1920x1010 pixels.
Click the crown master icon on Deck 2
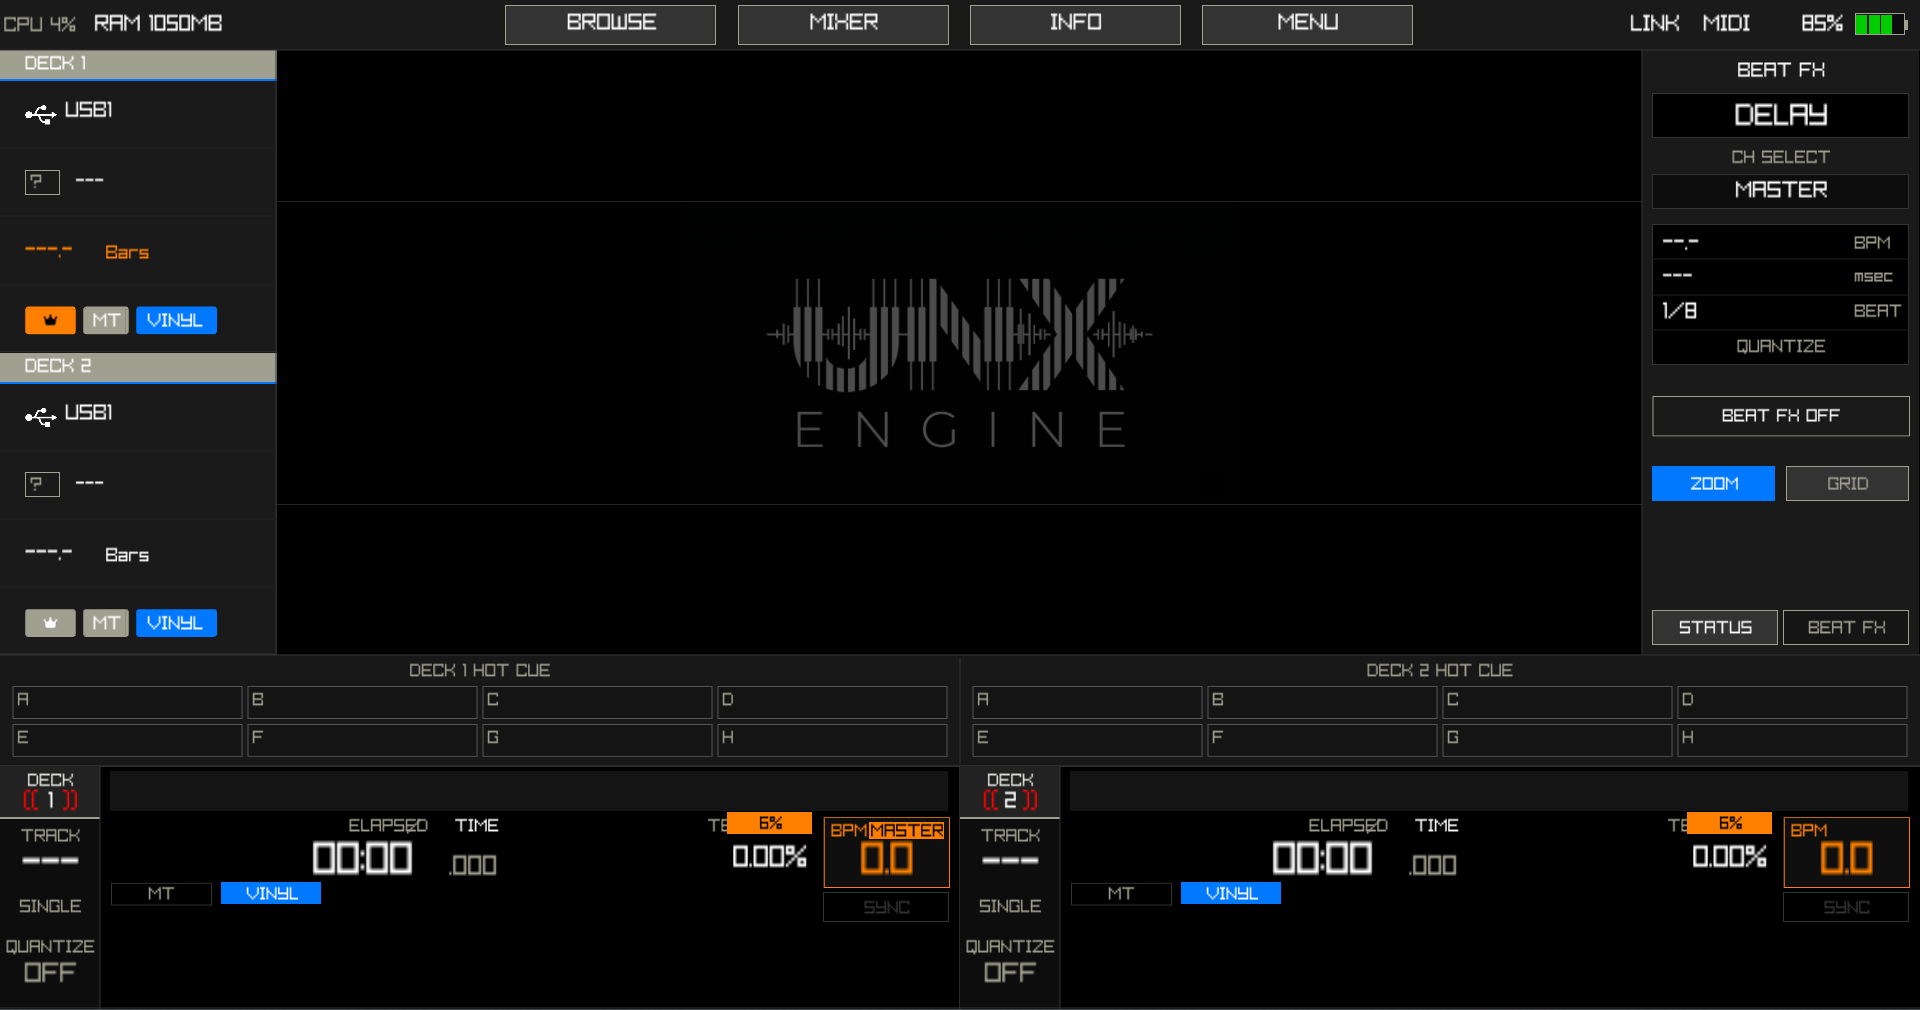tap(50, 623)
